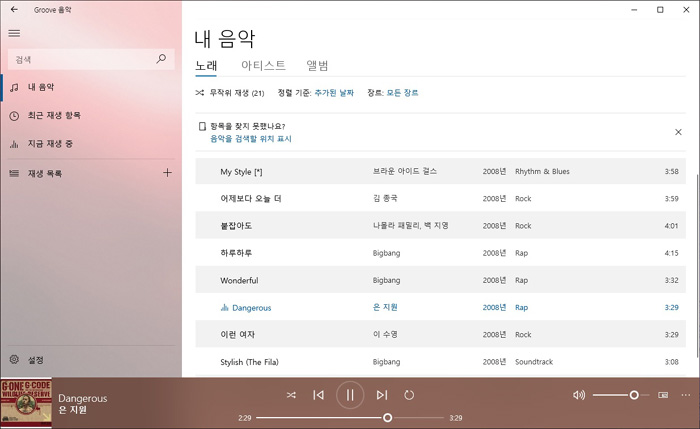The width and height of the screenshot is (700, 429).
Task: Minimize the Groove window
Action: 634,9
